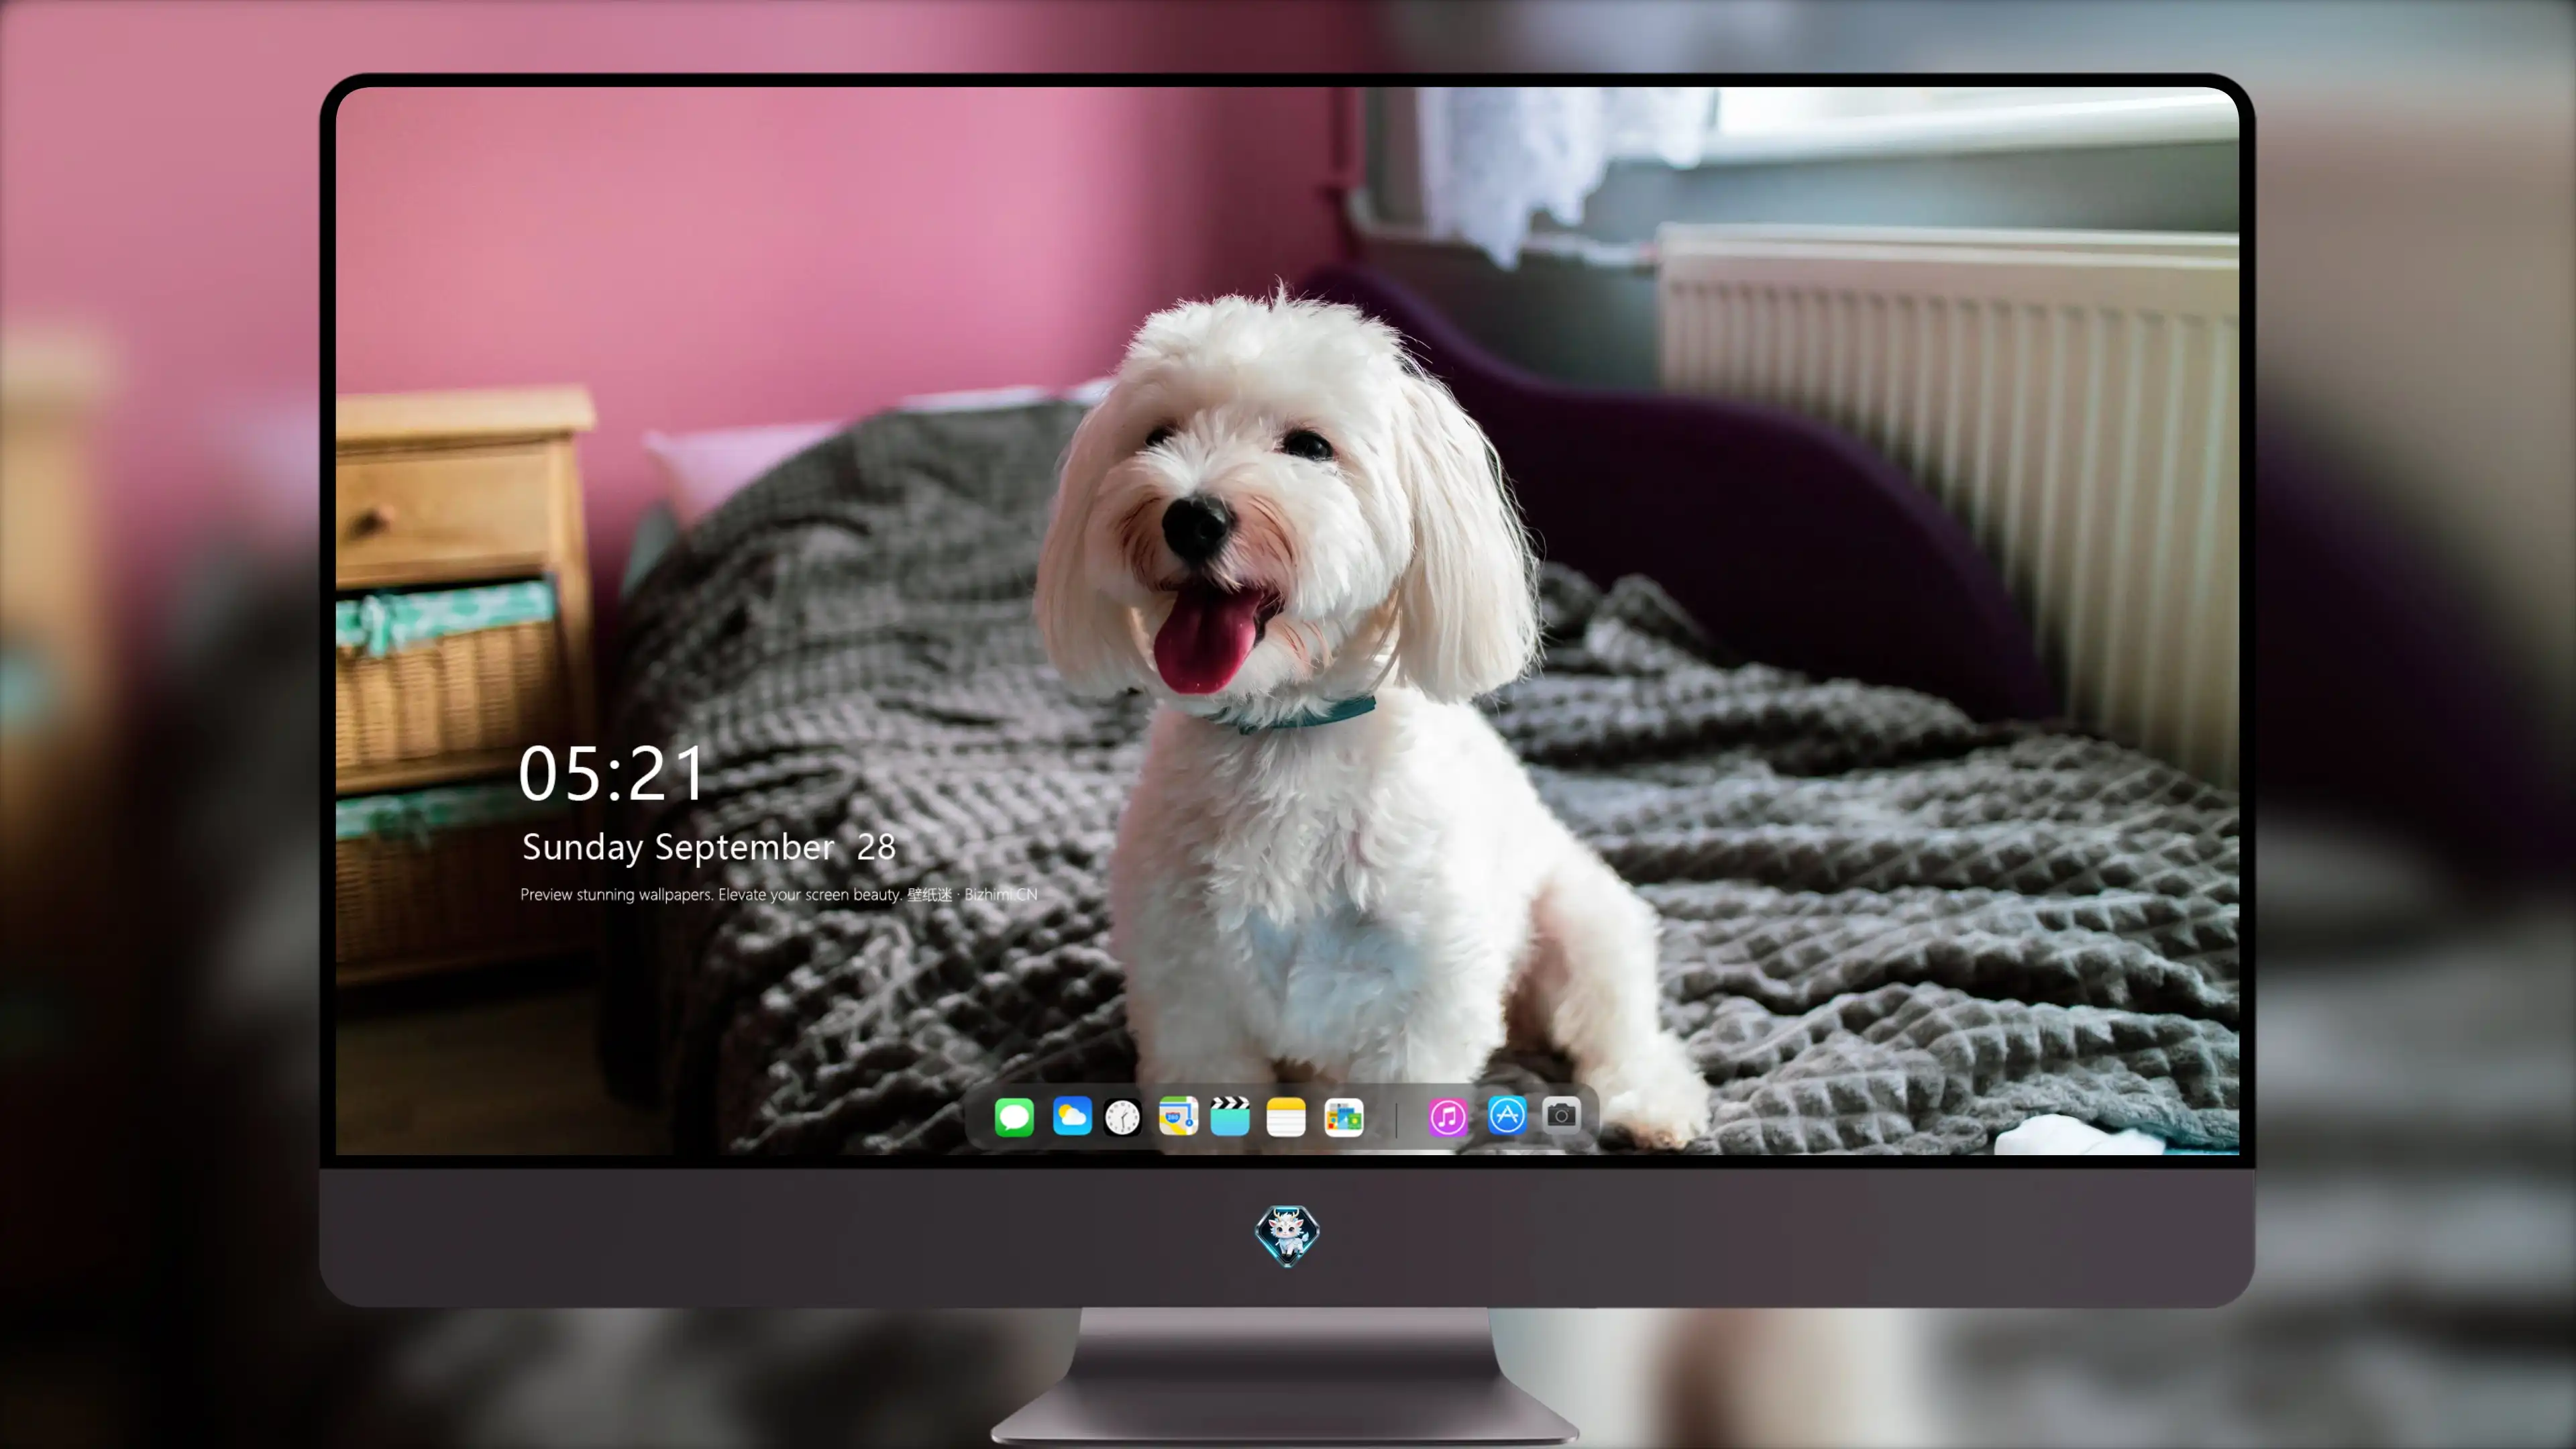Open the Maps app in dock
This screenshot has height=1449, width=2576.
(1178, 1116)
